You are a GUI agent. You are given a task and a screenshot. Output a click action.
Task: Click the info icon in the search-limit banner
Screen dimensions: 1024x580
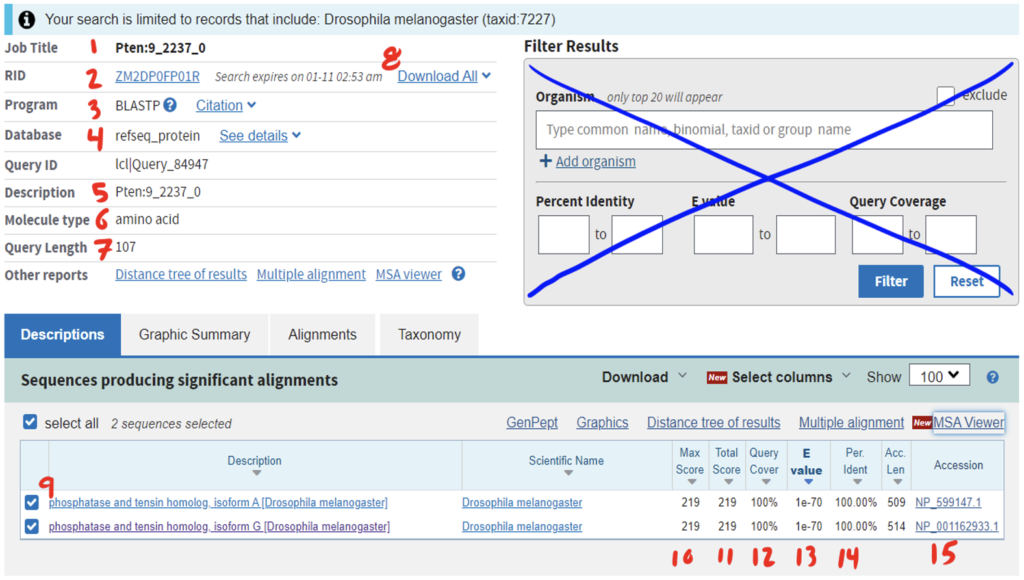(26, 19)
